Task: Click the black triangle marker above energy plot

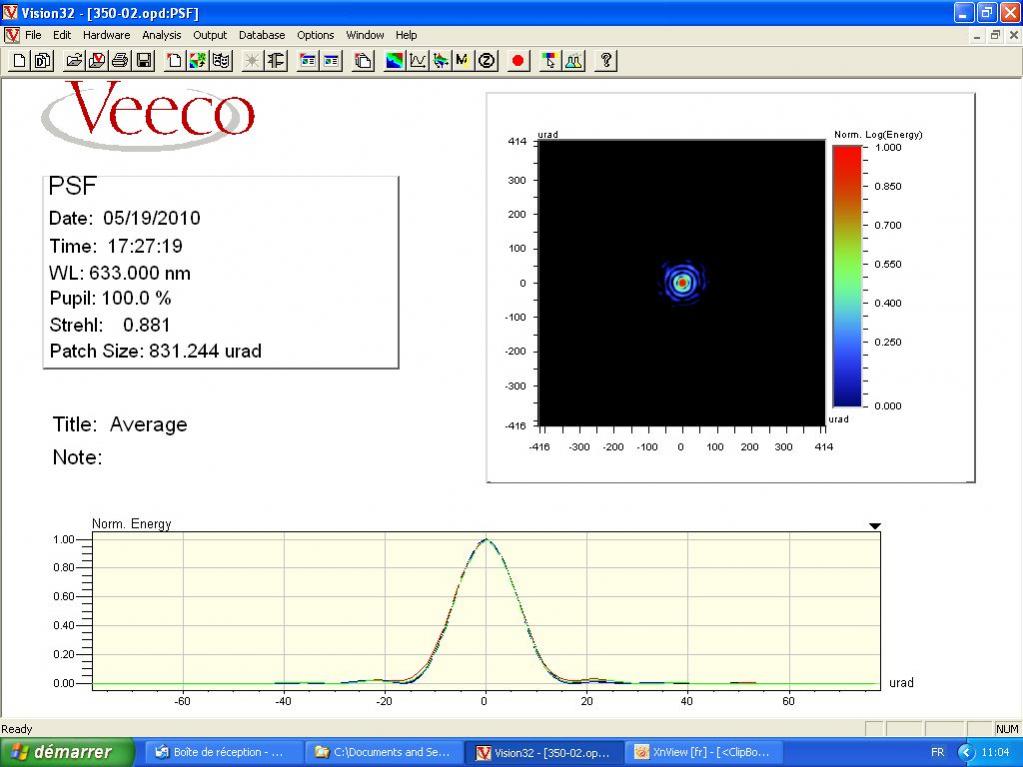Action: click(x=875, y=526)
